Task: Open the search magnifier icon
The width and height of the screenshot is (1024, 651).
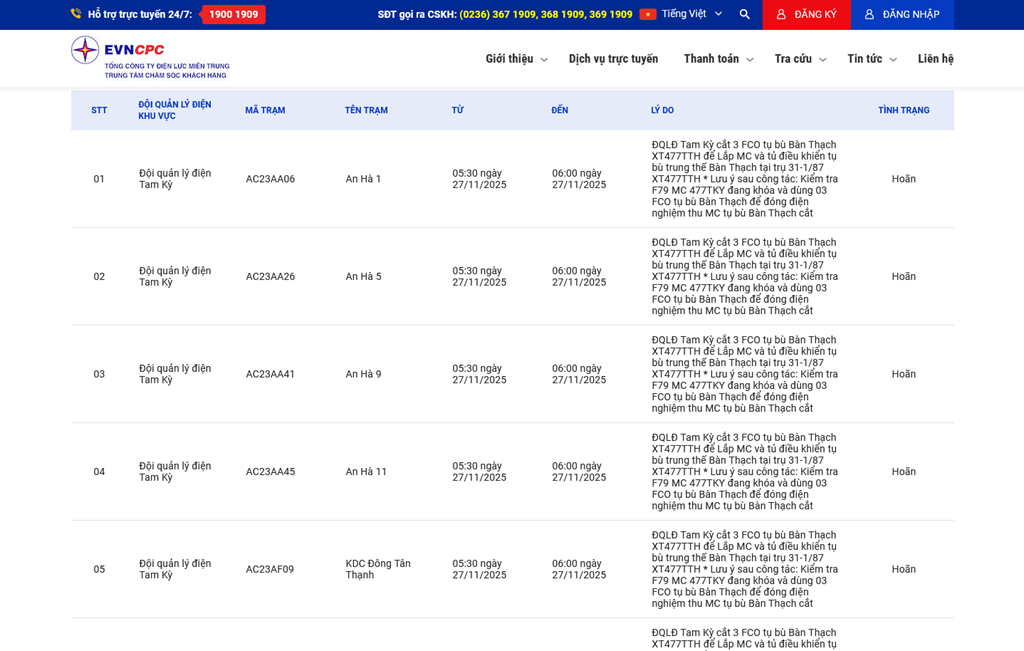Action: click(744, 14)
